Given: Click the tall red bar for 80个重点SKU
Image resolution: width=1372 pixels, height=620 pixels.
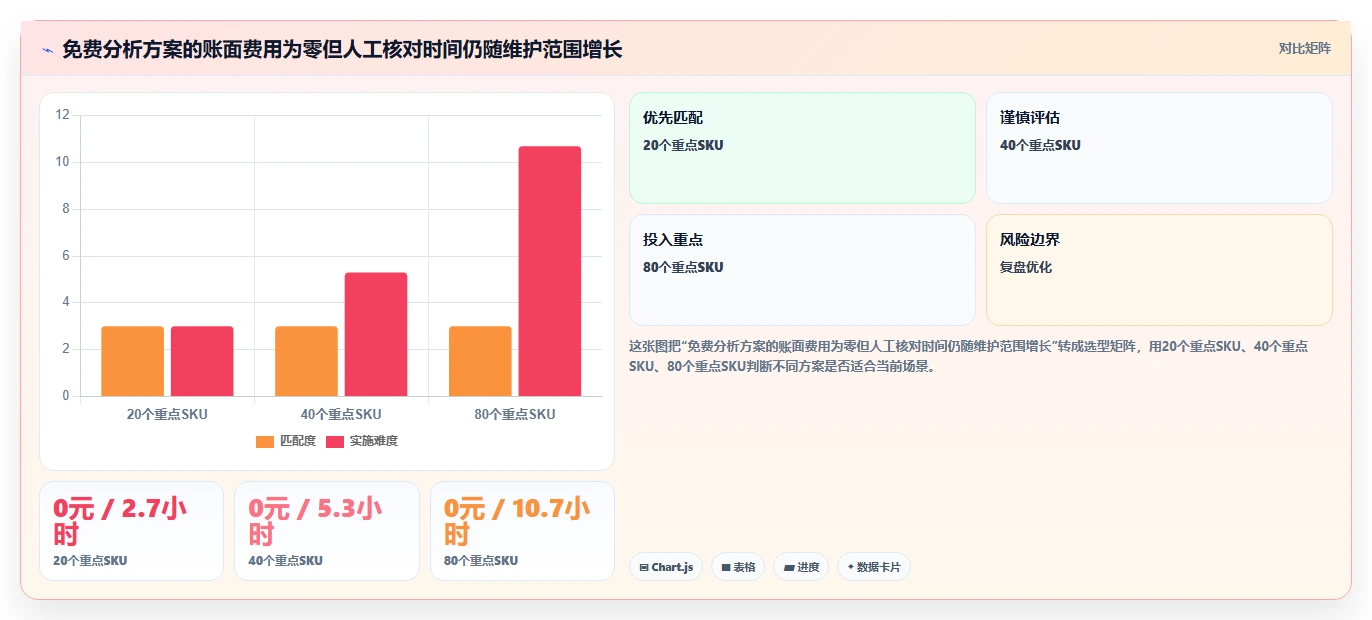Looking at the screenshot, I should pos(550,271).
